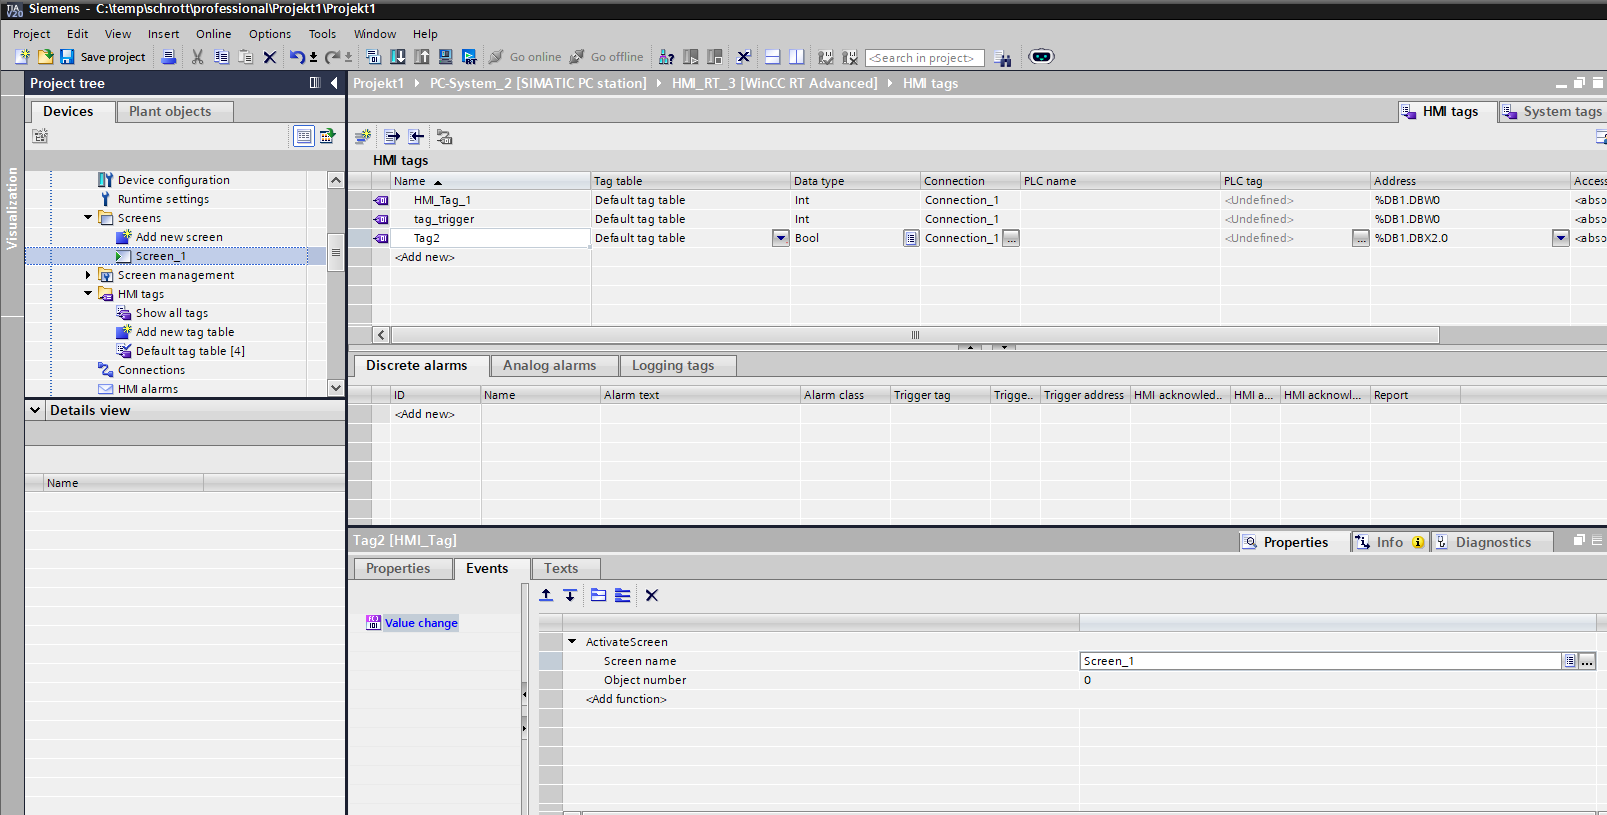Screen dimensions: 1607x815
Task: Click the Undo arrow in main toolbar
Action: click(296, 57)
